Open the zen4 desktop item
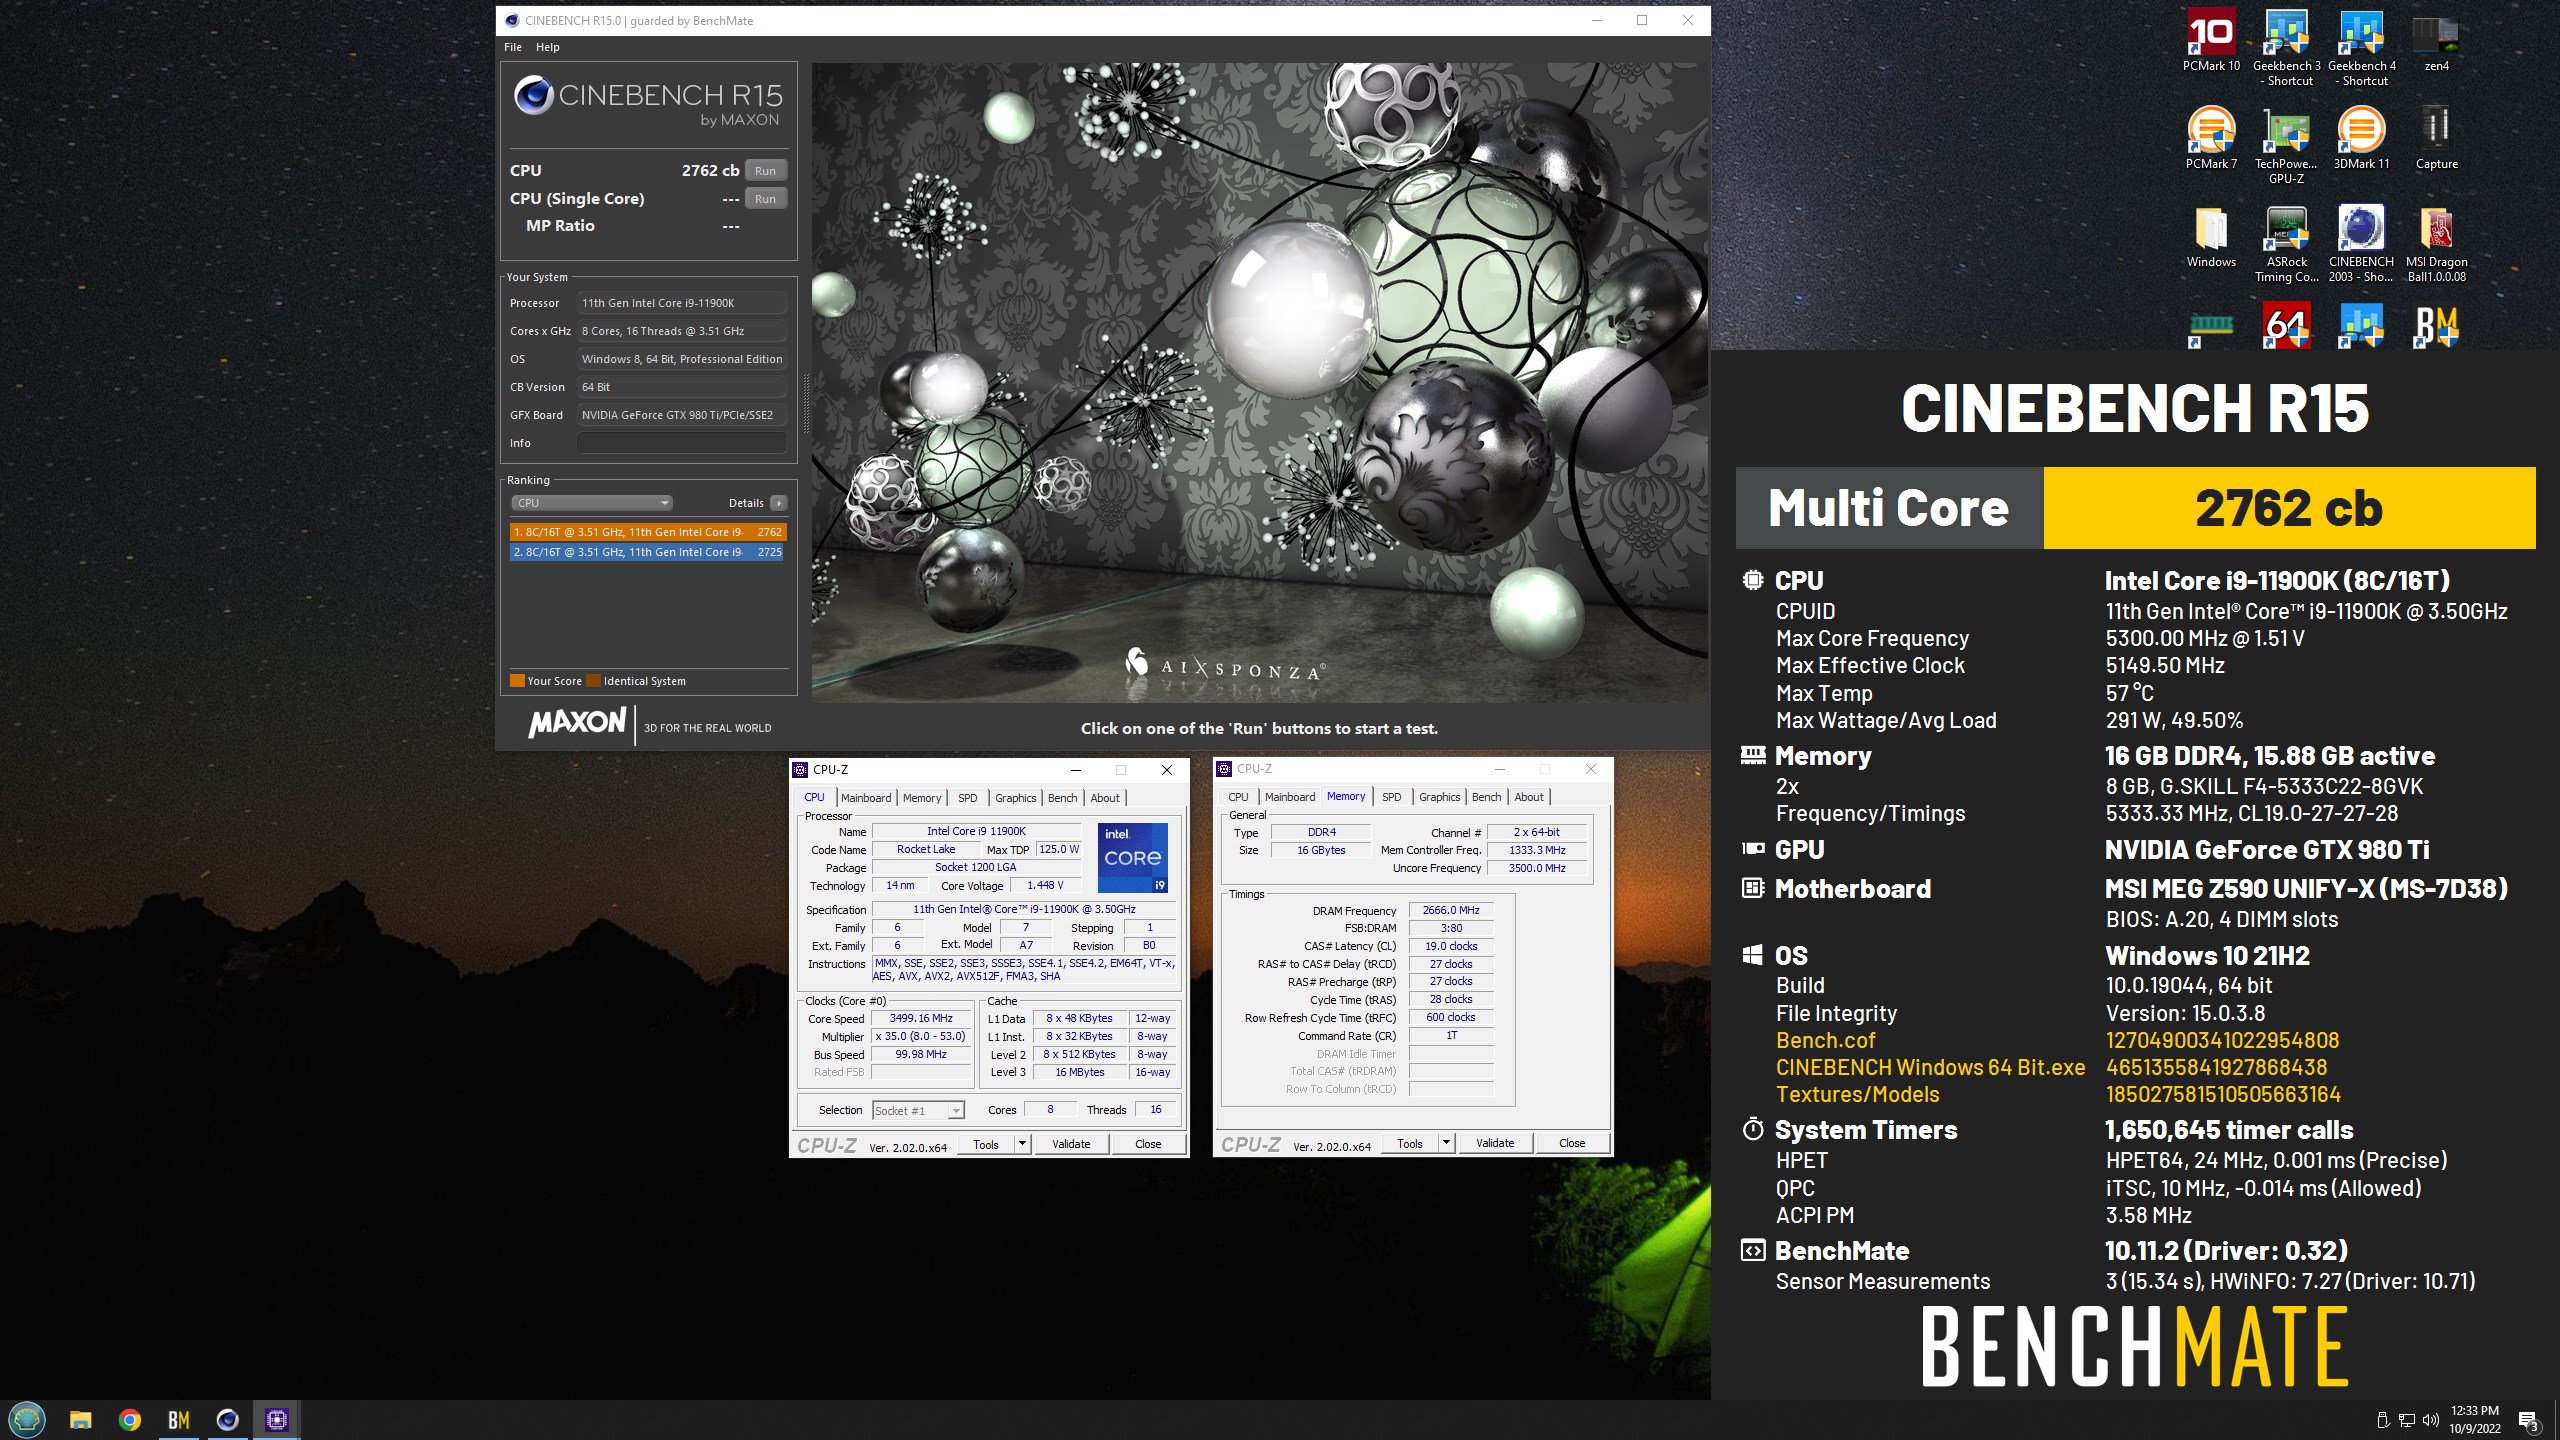The height and width of the screenshot is (1440, 2560). [2436, 40]
